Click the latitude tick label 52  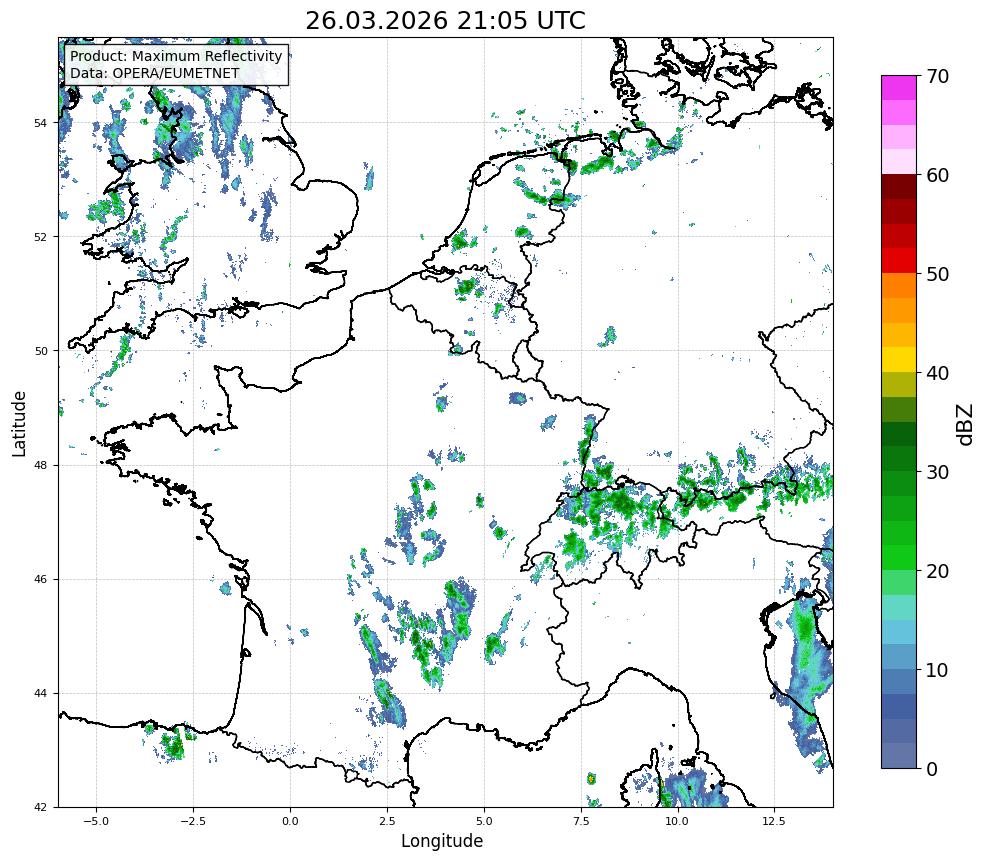(x=40, y=237)
